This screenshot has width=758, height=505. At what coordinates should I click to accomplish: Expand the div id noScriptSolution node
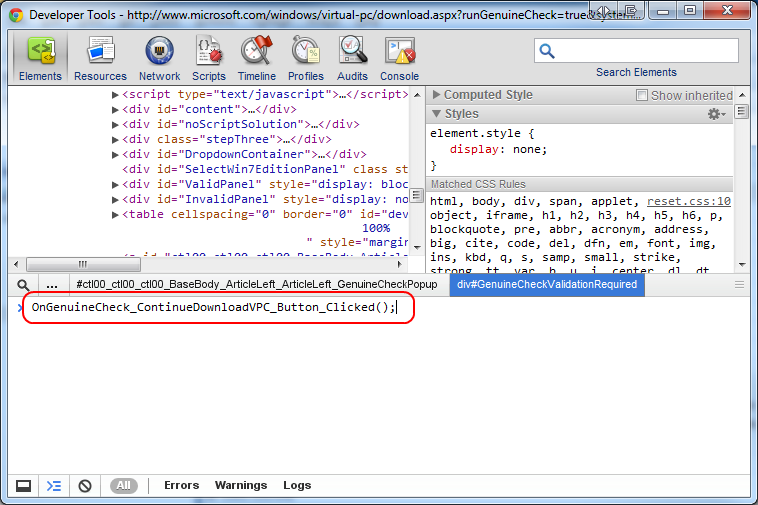(x=115, y=125)
